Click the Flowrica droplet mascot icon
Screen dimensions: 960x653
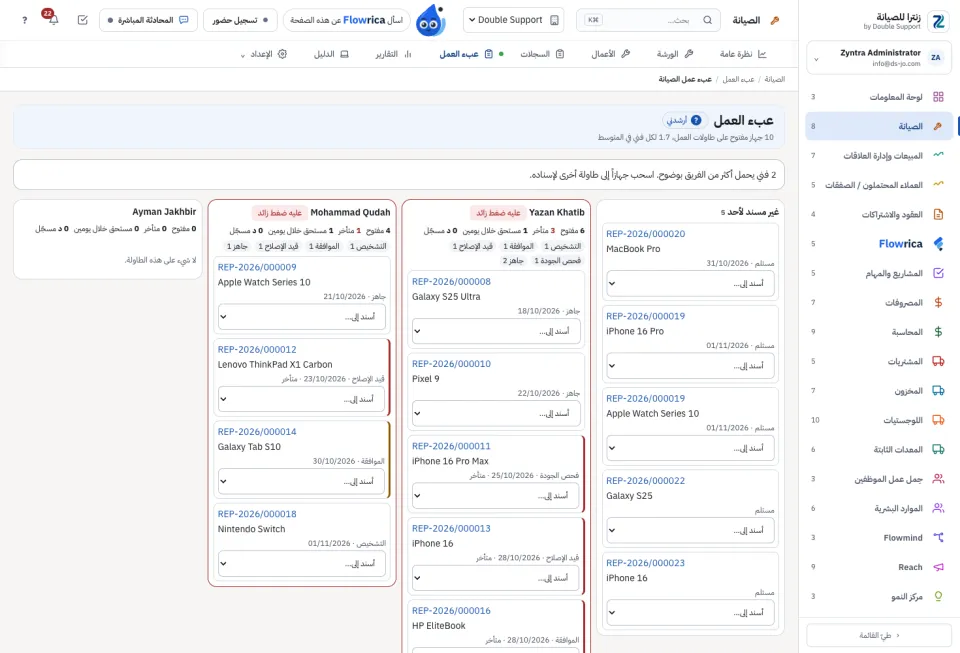pyautogui.click(x=430, y=21)
